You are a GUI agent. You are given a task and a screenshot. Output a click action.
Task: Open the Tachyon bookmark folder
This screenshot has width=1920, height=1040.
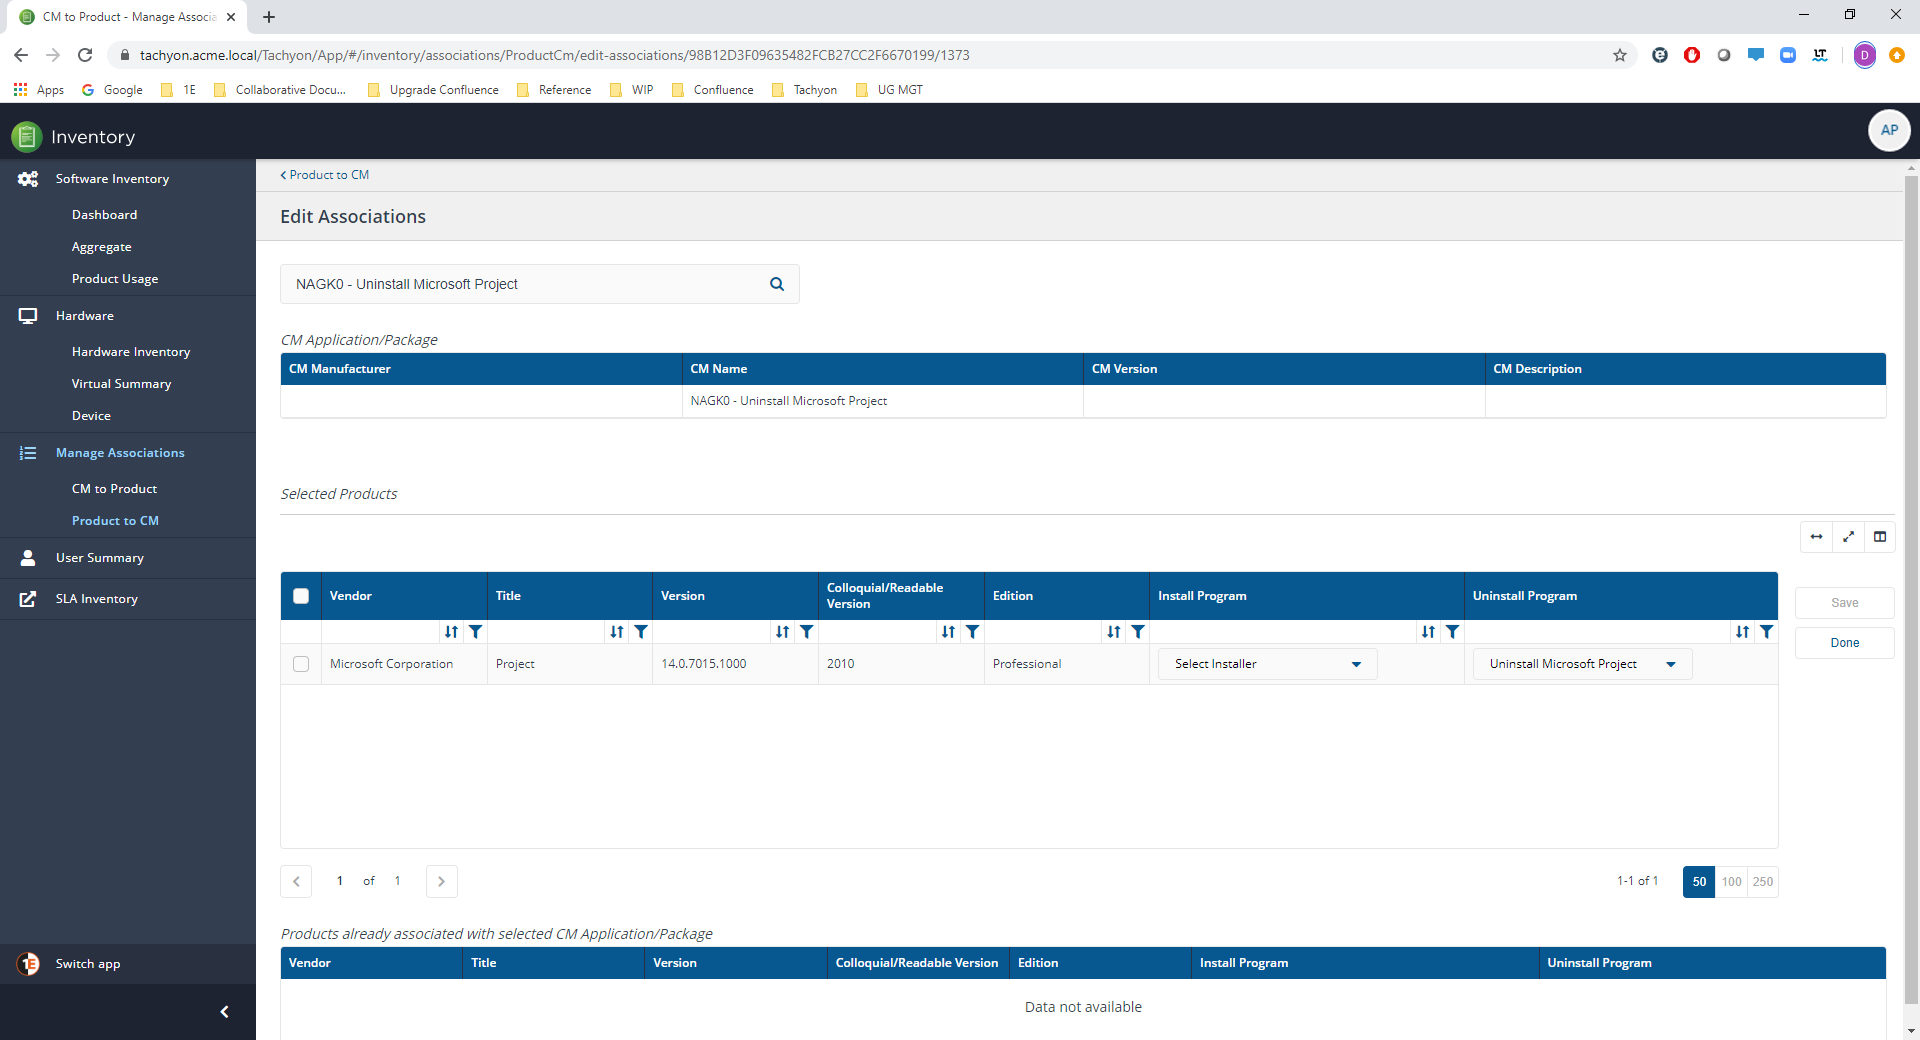(805, 90)
